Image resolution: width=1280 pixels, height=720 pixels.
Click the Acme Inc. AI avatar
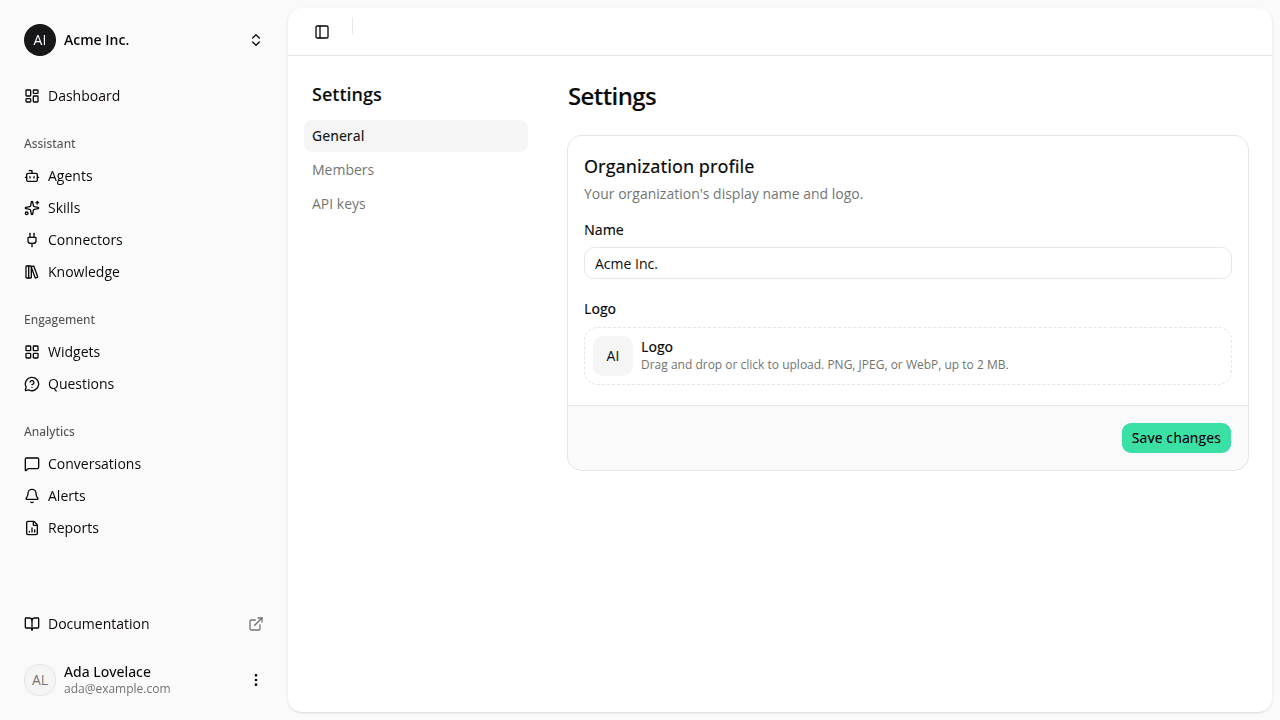[40, 40]
